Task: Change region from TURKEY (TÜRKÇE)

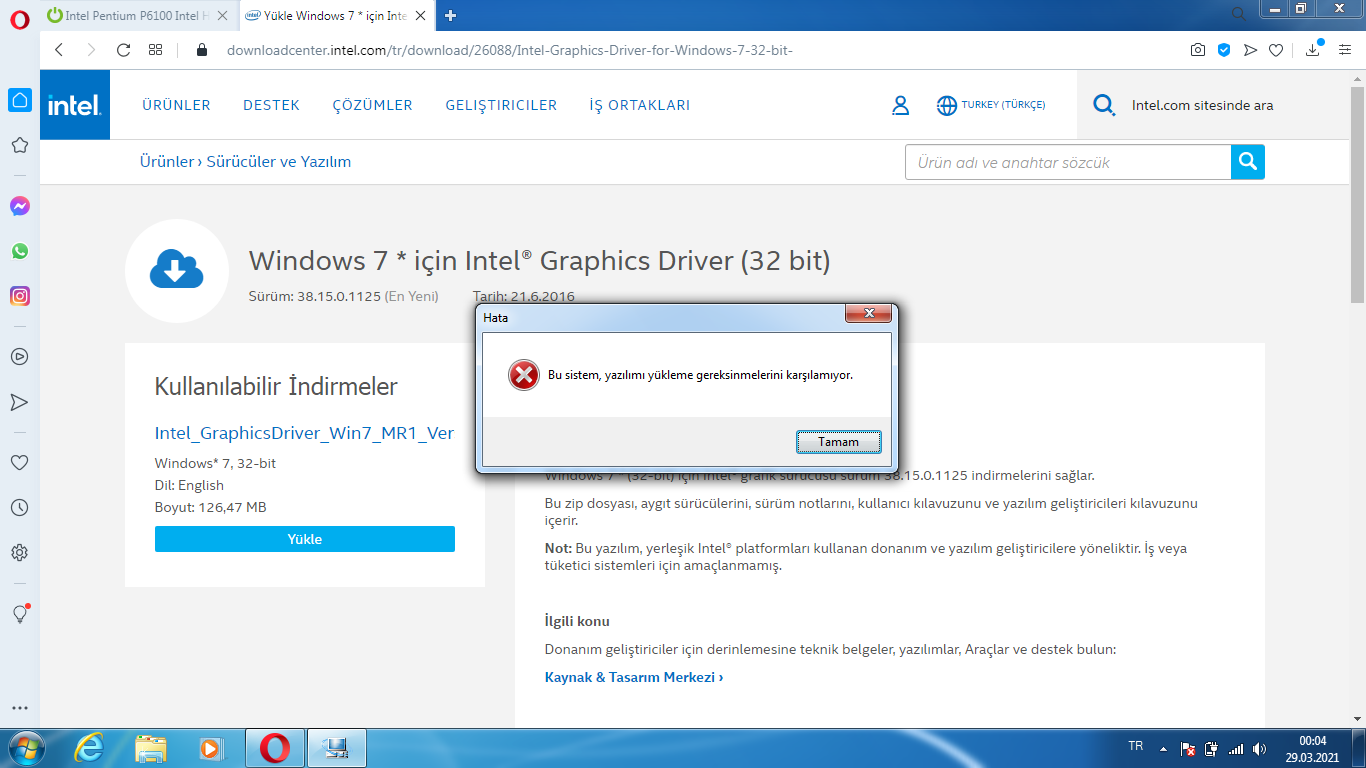Action: (x=991, y=105)
